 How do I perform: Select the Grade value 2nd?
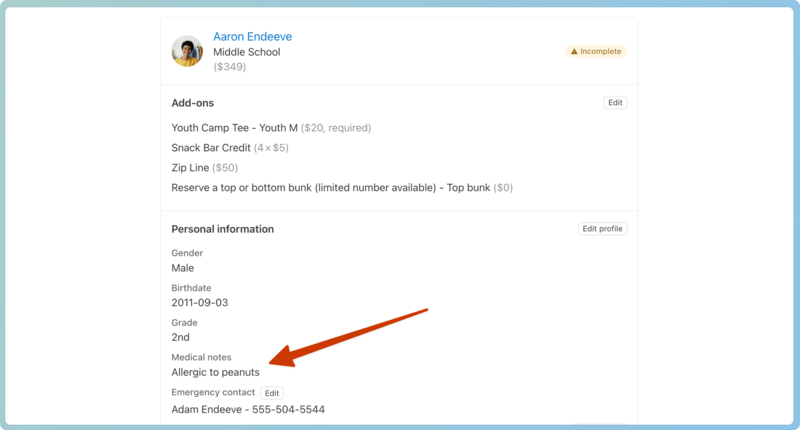180,338
